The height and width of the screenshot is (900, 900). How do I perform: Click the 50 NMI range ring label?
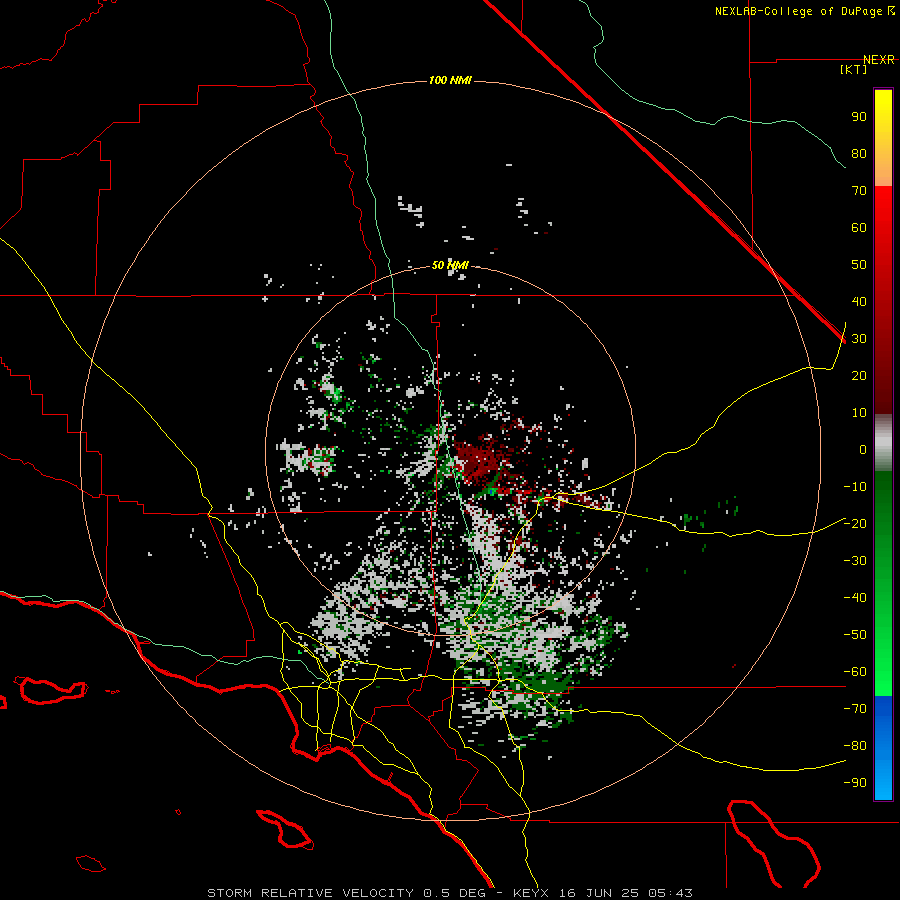point(450,265)
